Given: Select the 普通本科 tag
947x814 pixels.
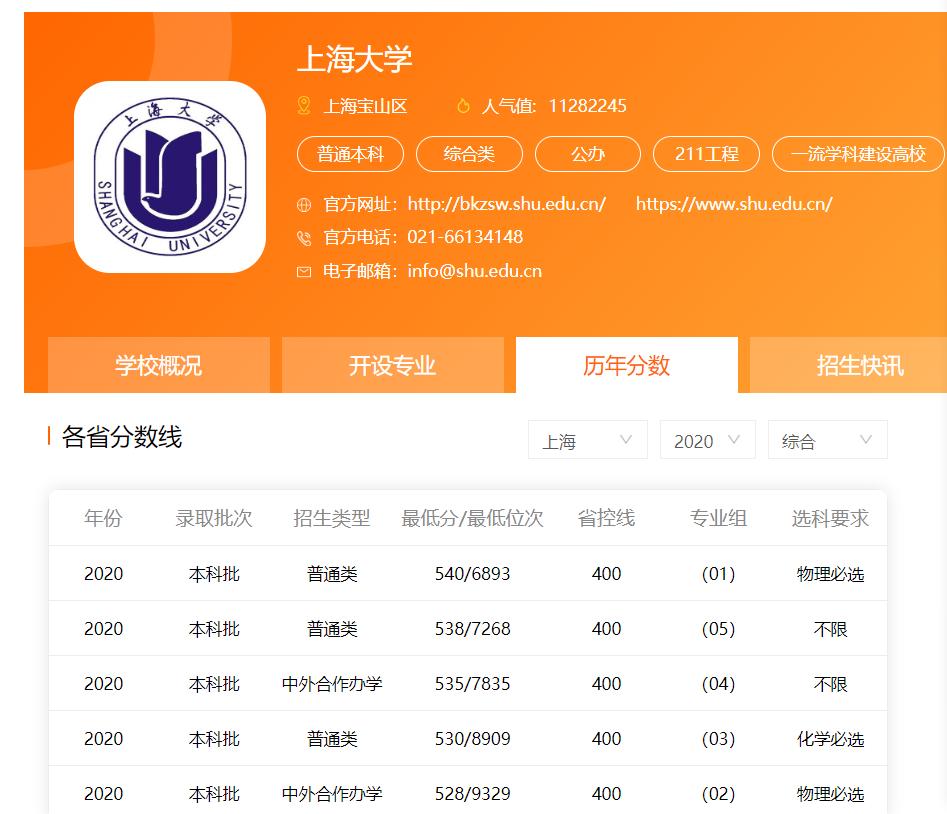Looking at the screenshot, I should pyautogui.click(x=350, y=154).
